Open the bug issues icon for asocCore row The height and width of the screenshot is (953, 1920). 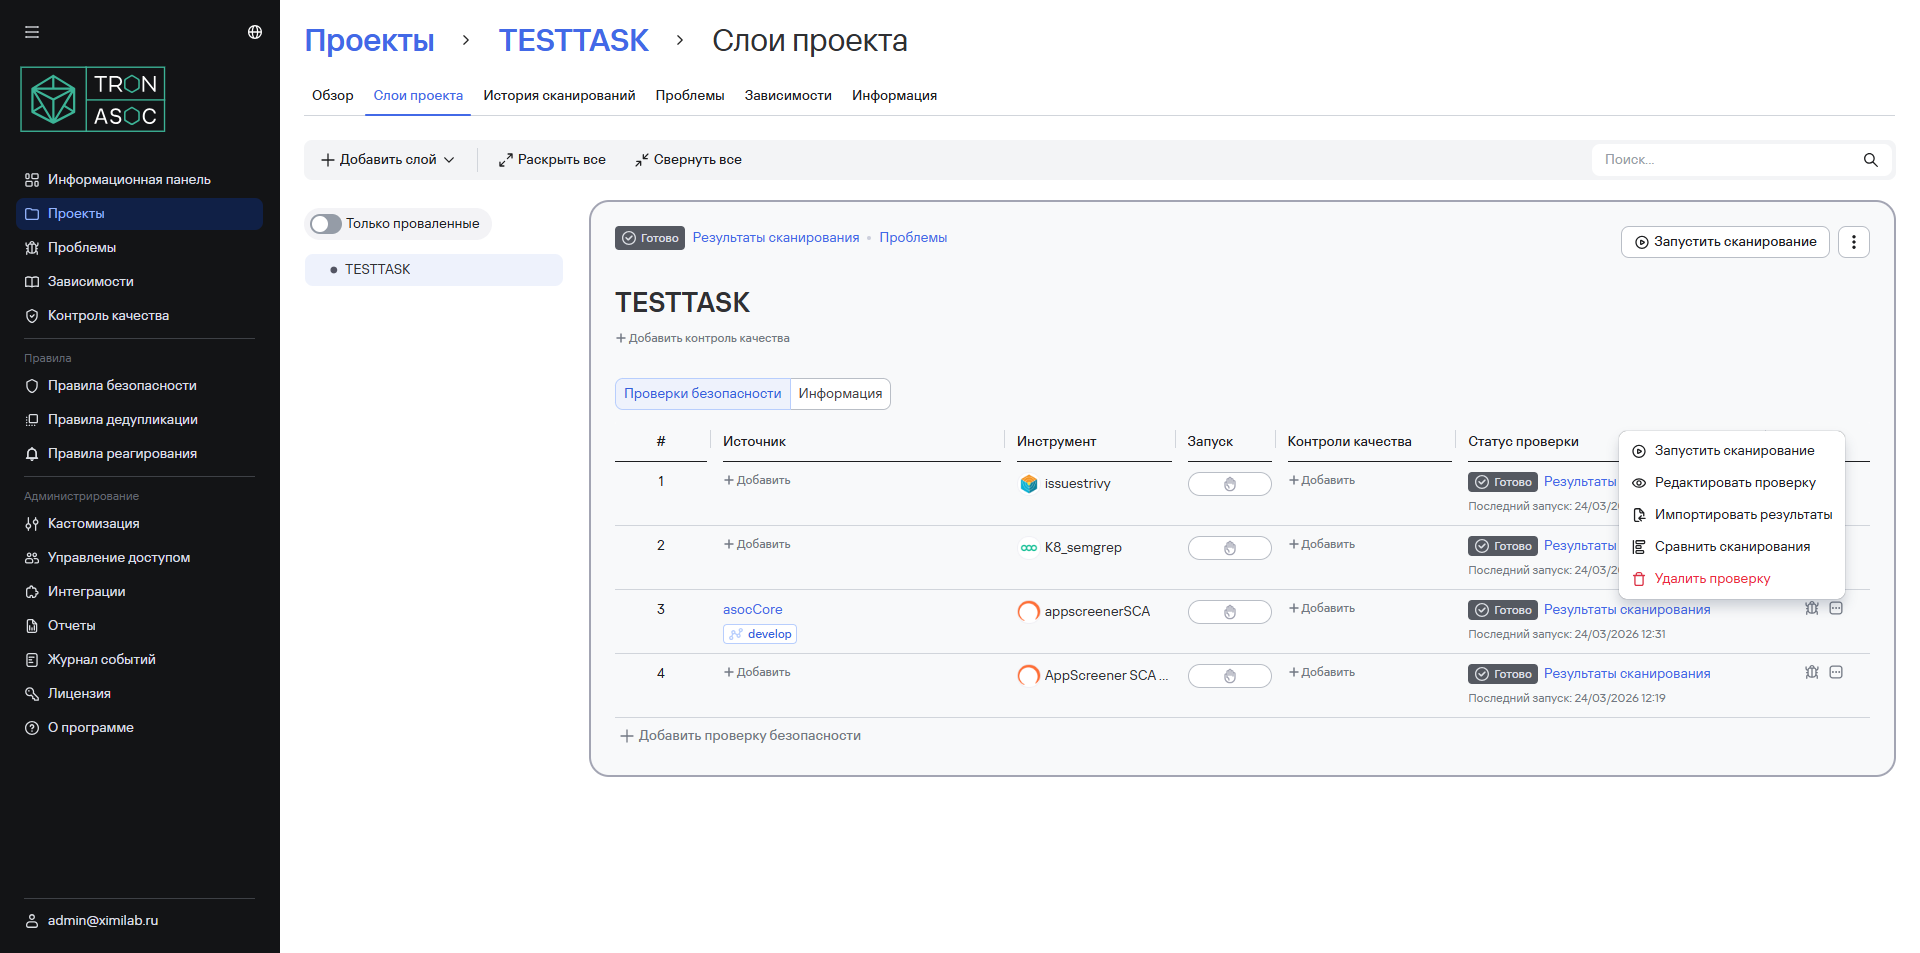pos(1811,608)
